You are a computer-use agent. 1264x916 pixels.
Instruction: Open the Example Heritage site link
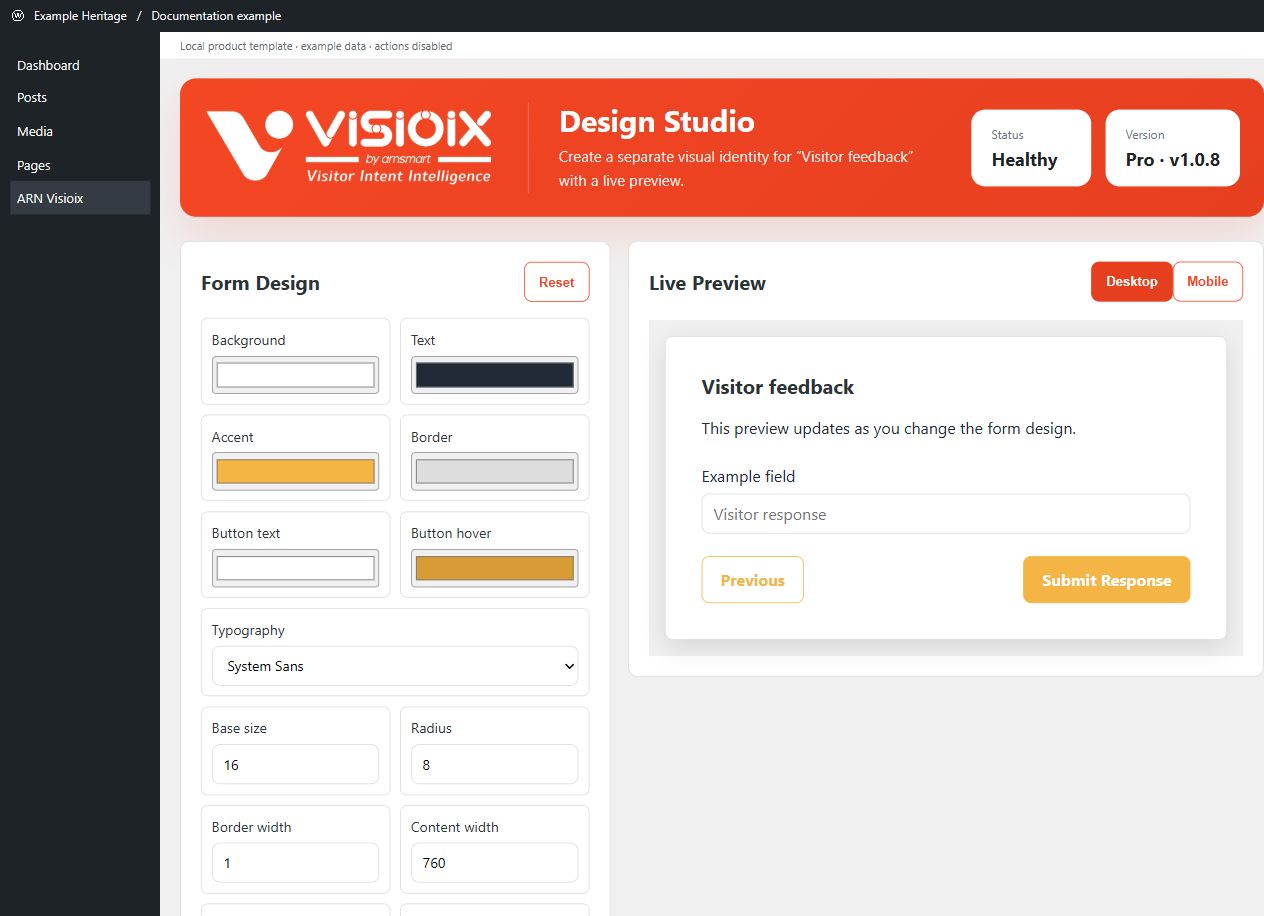80,16
